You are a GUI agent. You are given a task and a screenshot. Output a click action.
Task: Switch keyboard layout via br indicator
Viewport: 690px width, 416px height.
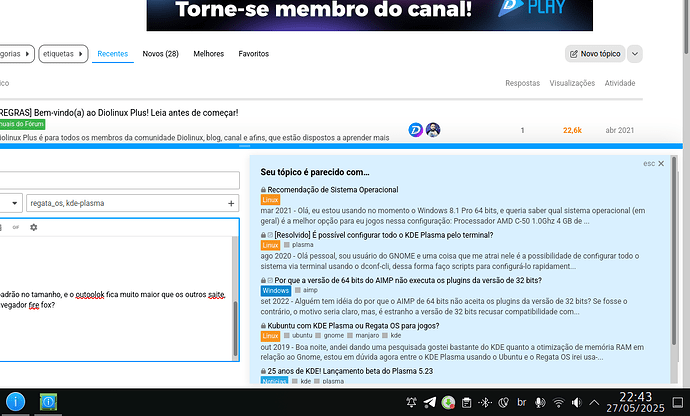coord(522,402)
